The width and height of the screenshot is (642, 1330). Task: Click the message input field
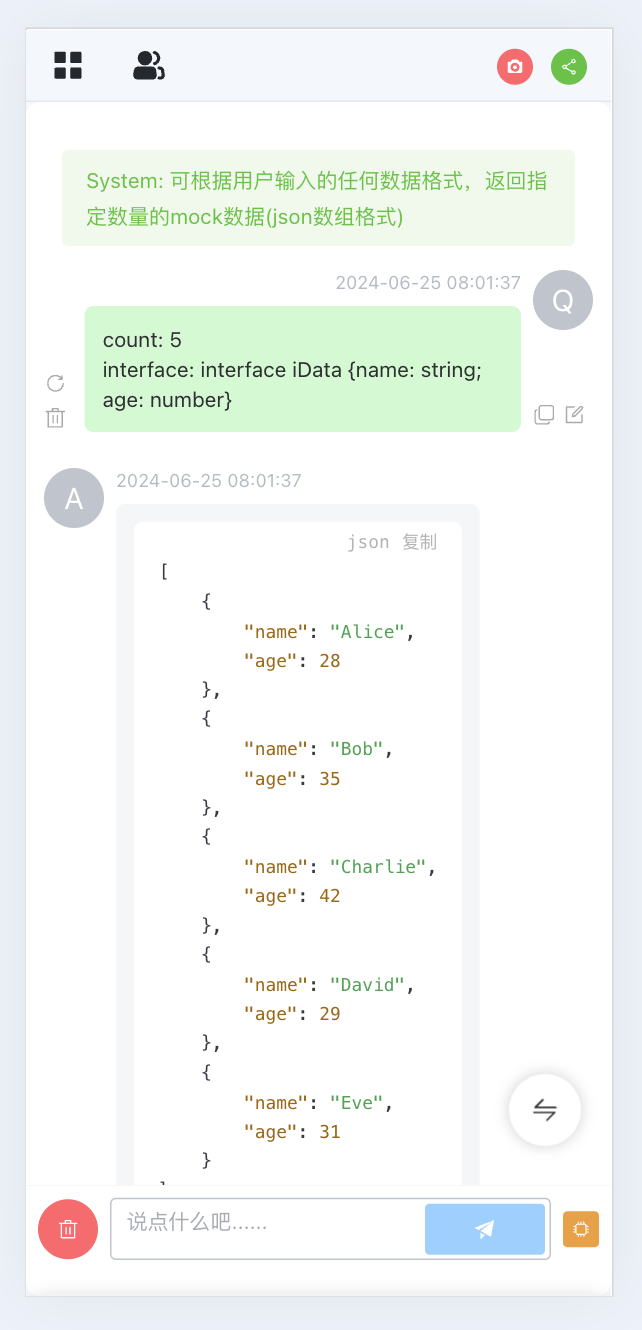tap(265, 1229)
